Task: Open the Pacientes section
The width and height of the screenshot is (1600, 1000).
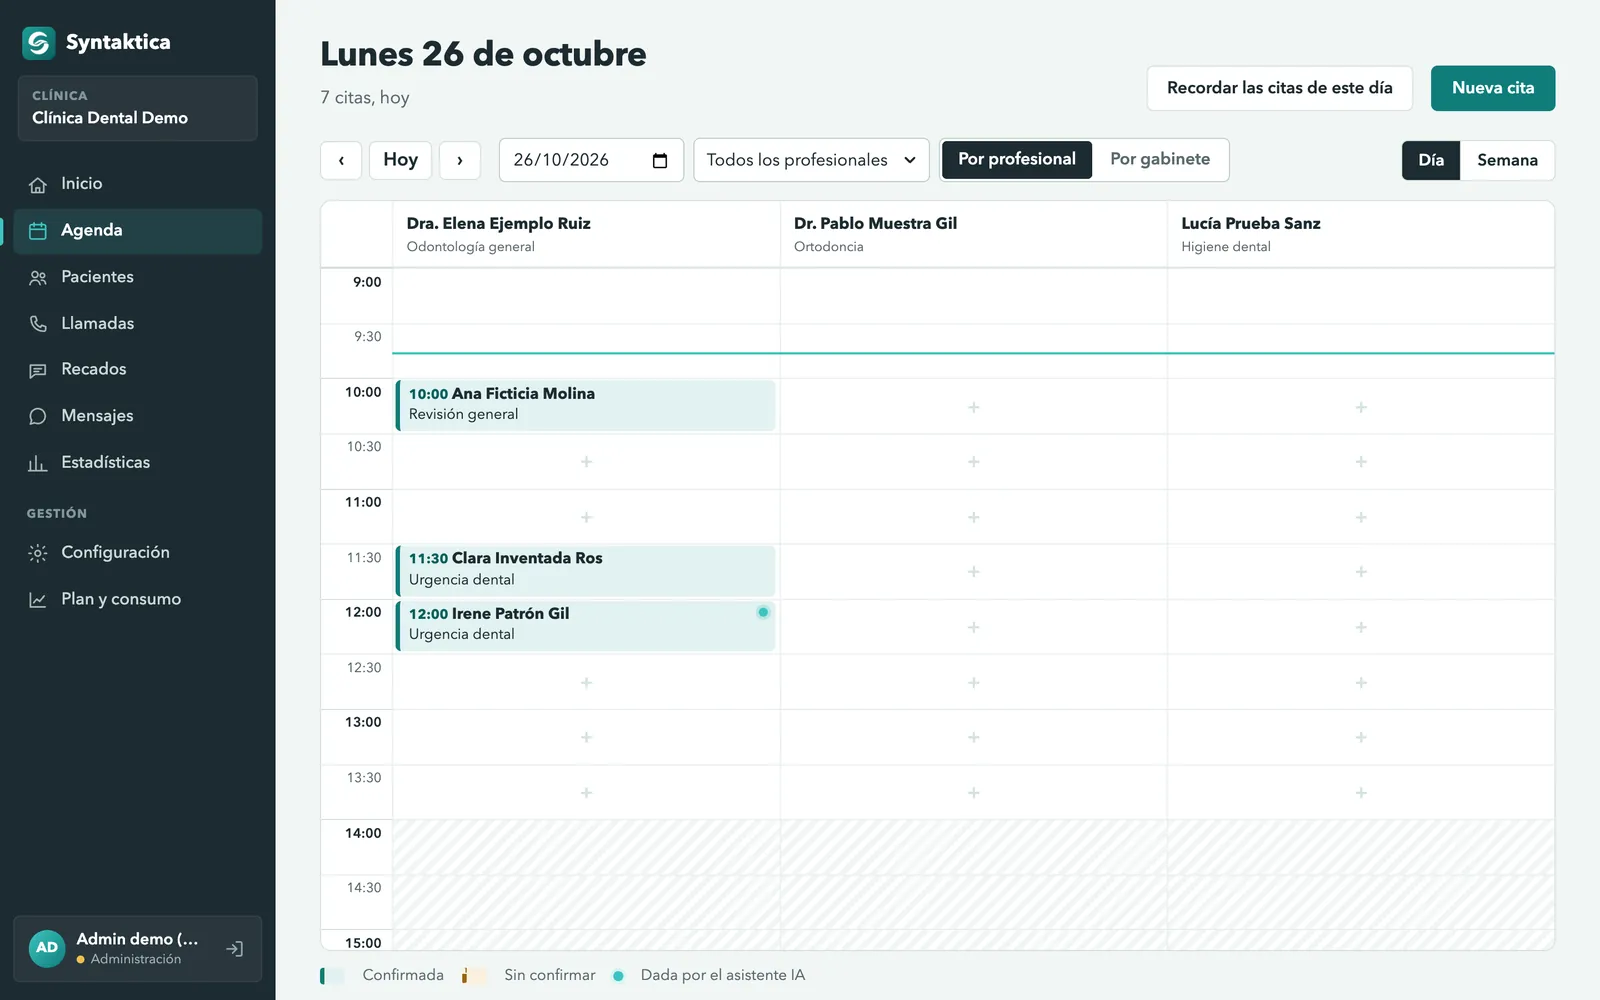Action: pos(138,277)
